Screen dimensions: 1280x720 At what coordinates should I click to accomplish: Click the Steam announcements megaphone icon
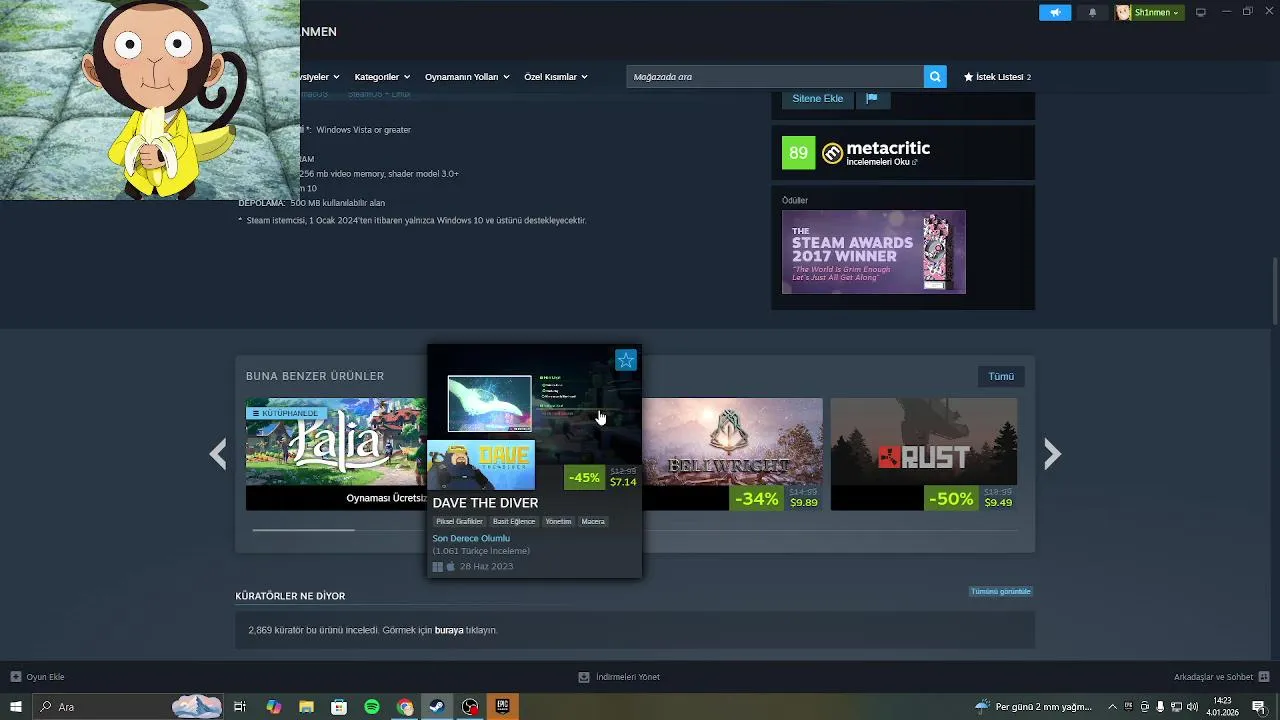(1054, 12)
